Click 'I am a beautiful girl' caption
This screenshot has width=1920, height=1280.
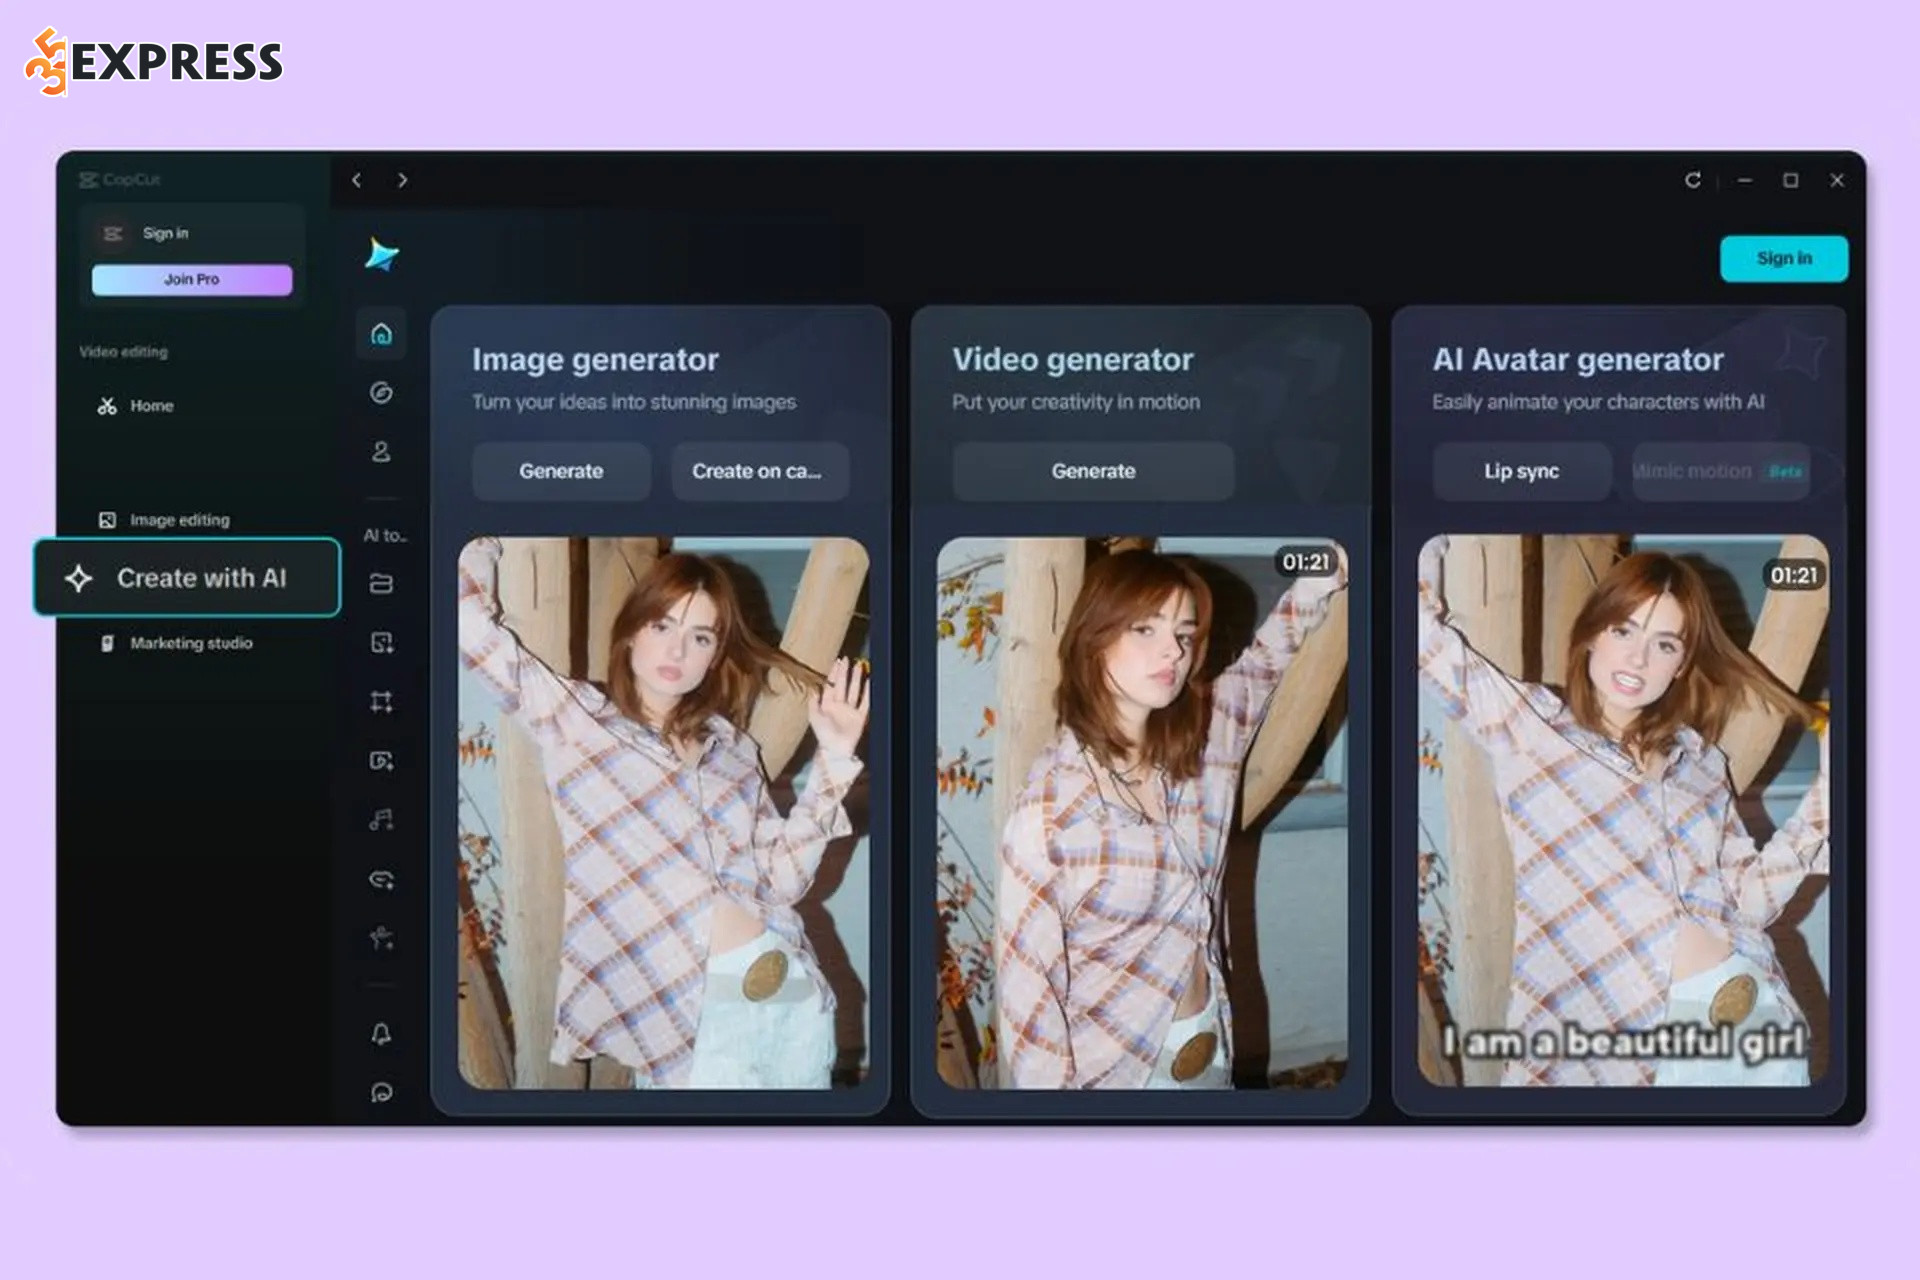(x=1624, y=1042)
